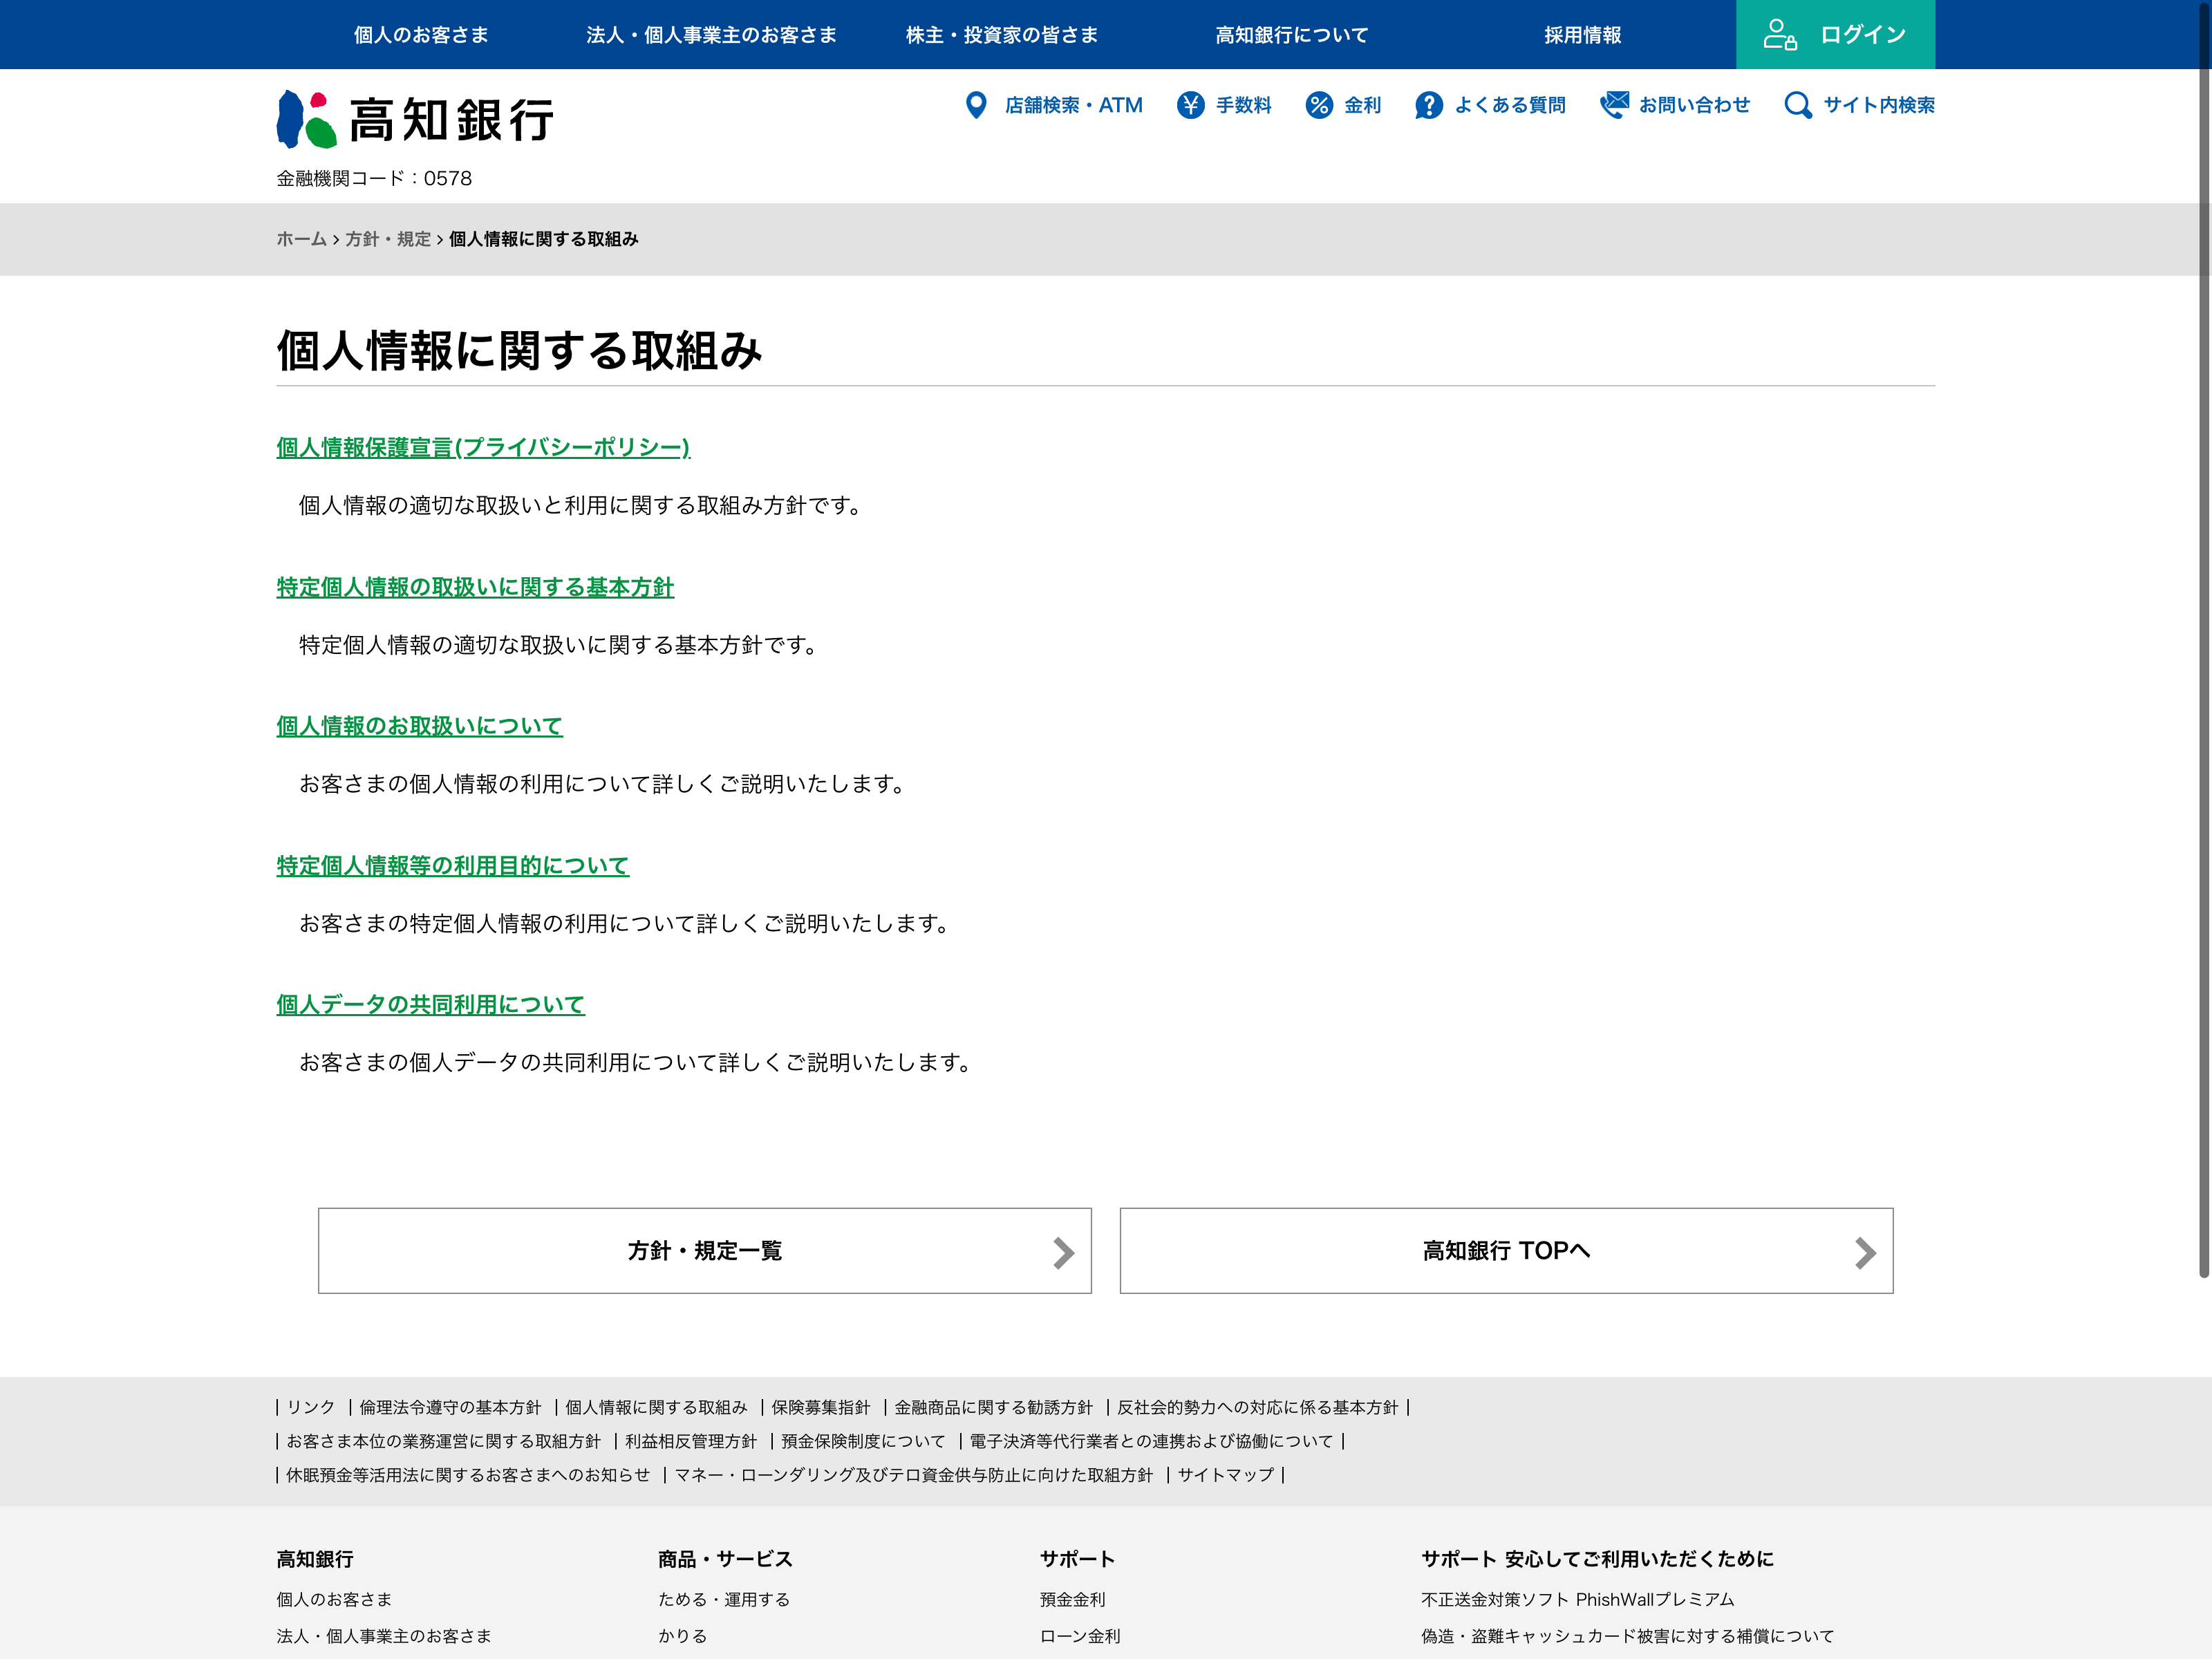Open the privacy policy 個人情報保護宣言 link
Viewport: 2212px width, 1659px height.
483,447
